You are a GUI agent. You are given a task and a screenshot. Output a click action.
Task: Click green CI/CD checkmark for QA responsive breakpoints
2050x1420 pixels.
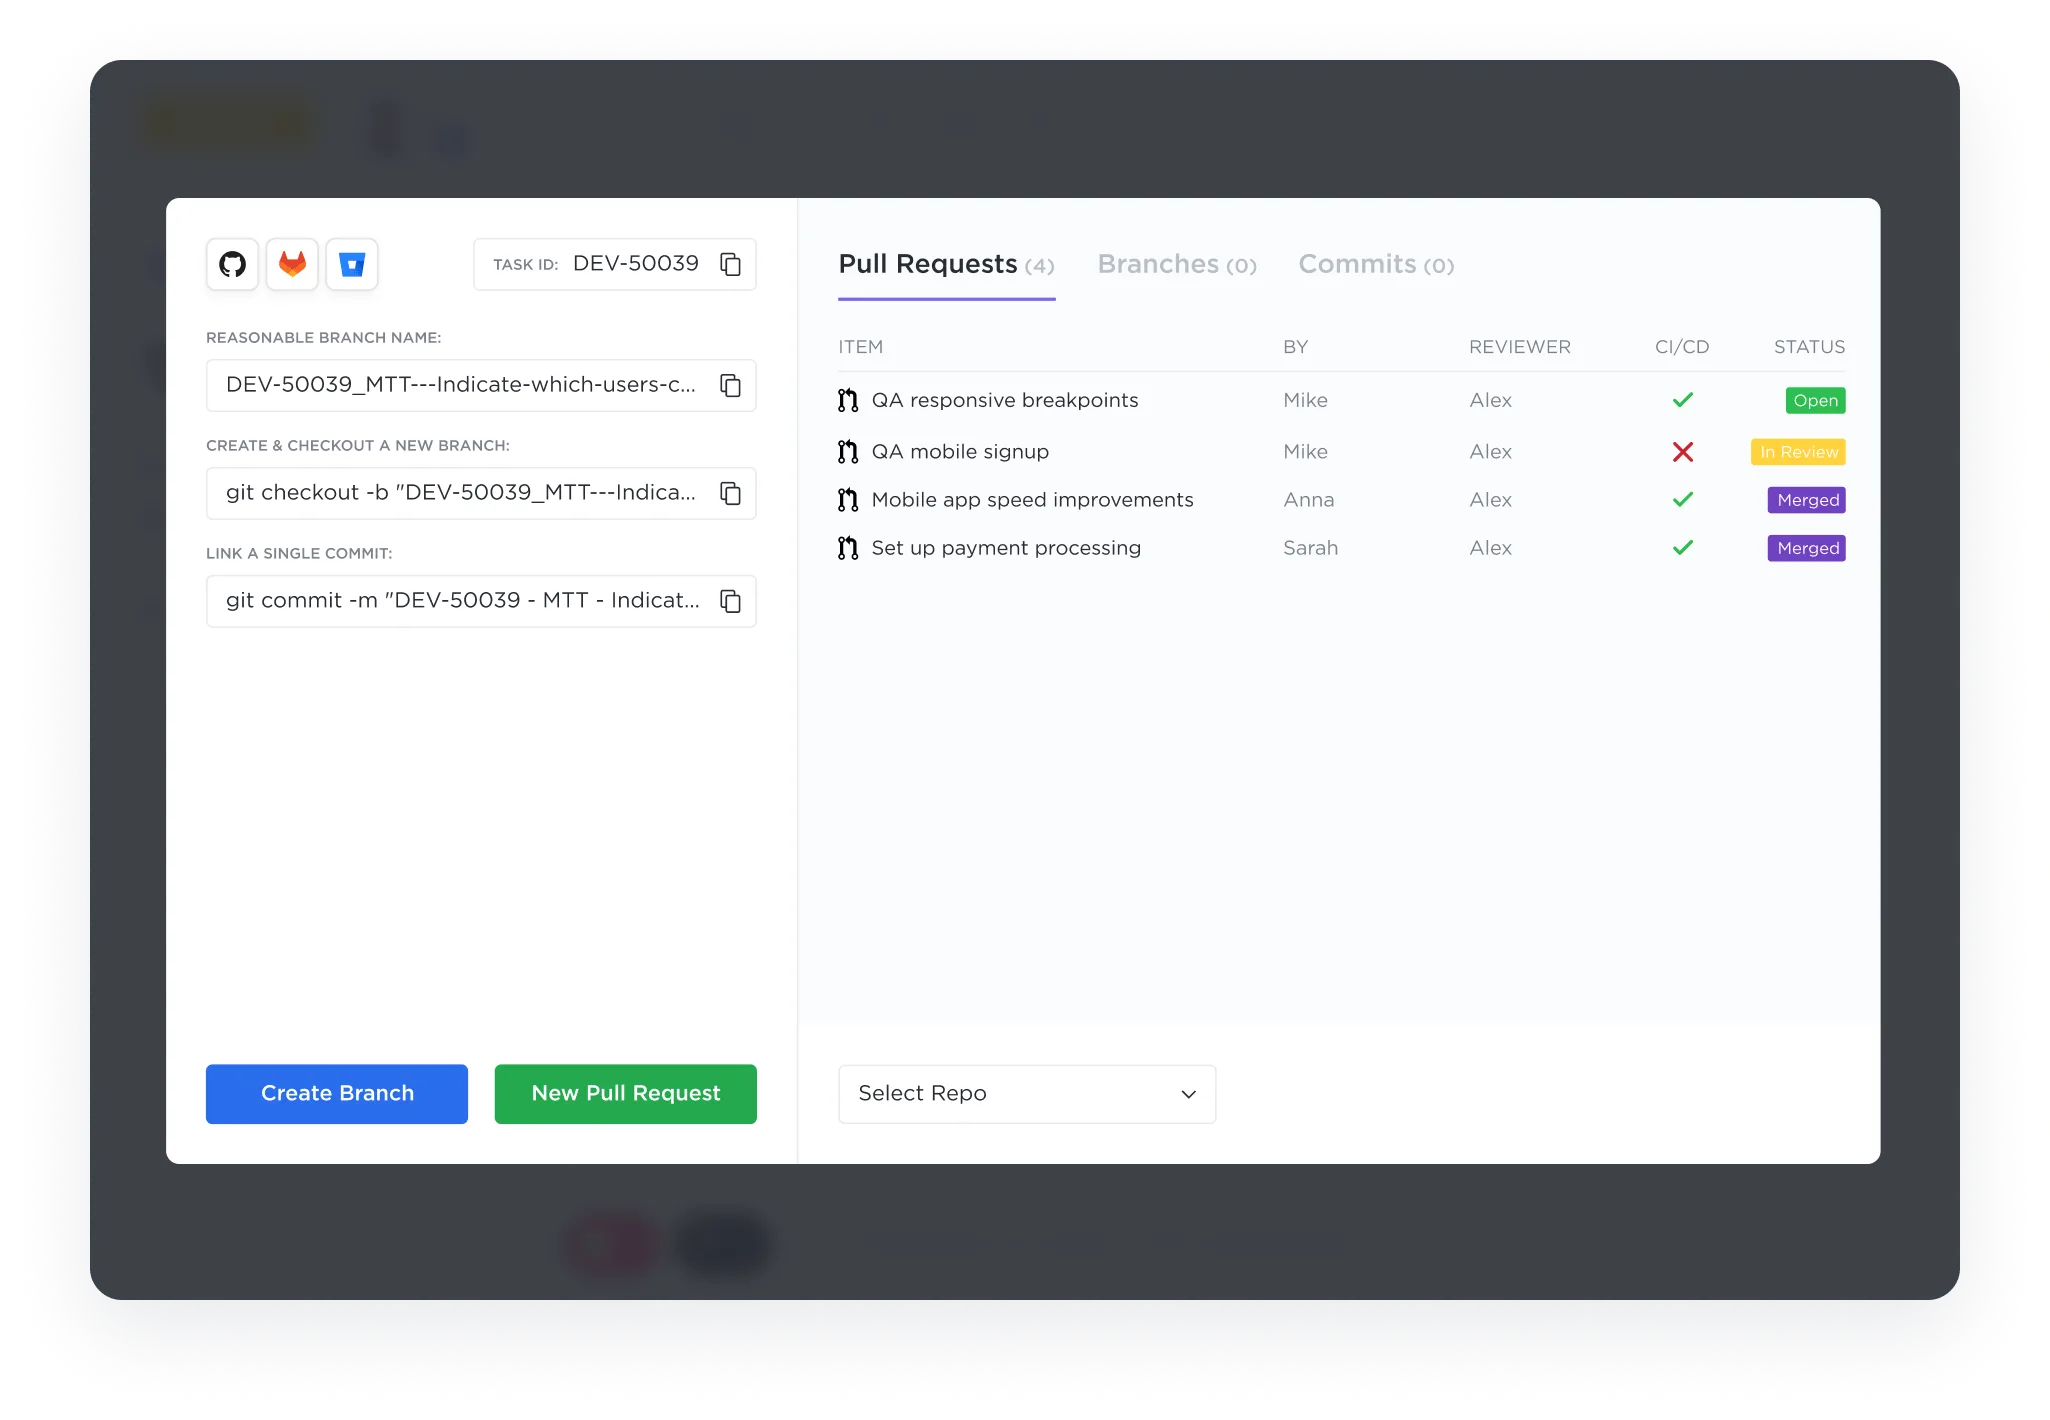1683,400
